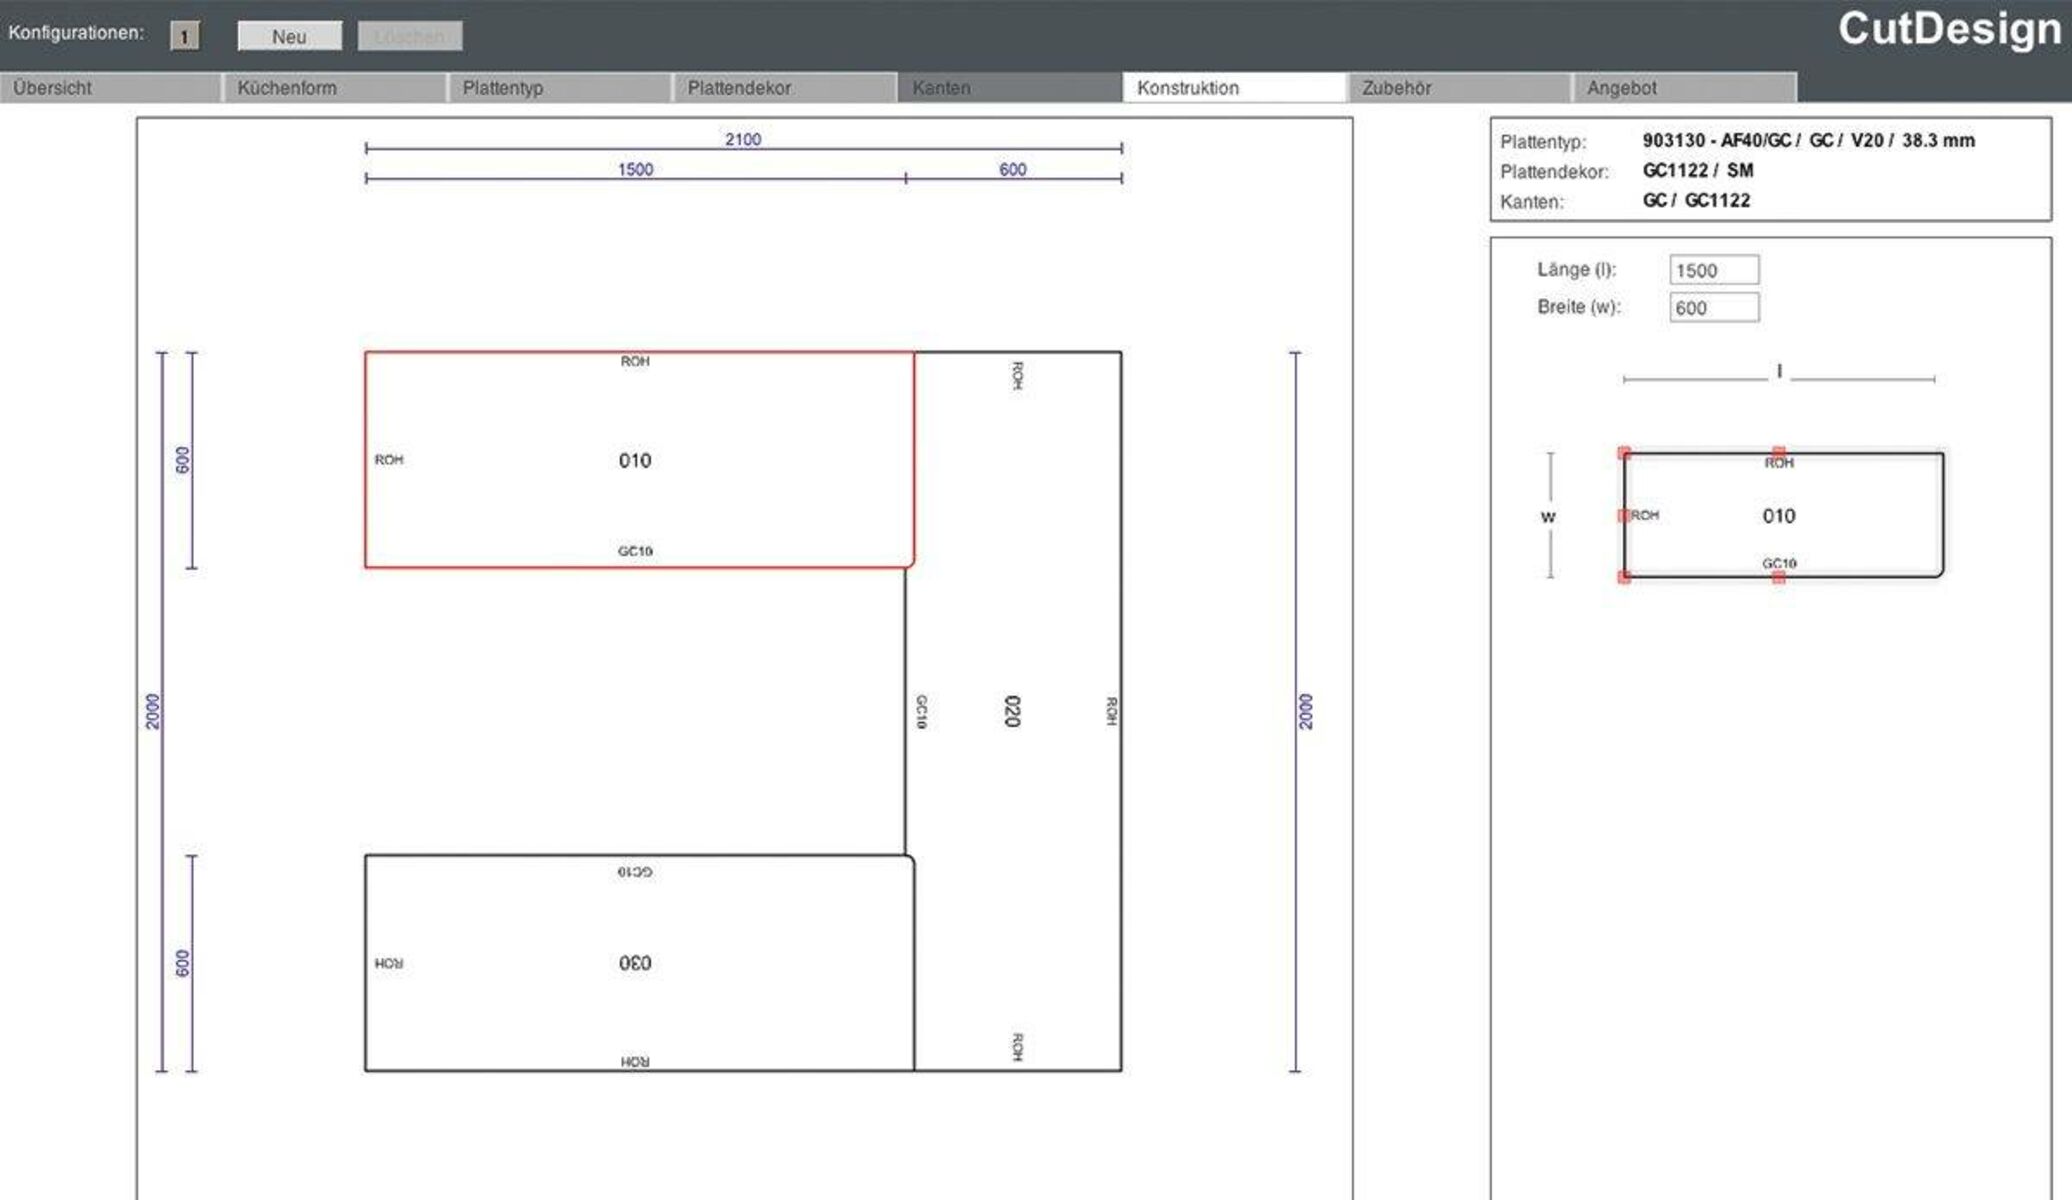Select worktop piece 020 in drawing

1012,711
